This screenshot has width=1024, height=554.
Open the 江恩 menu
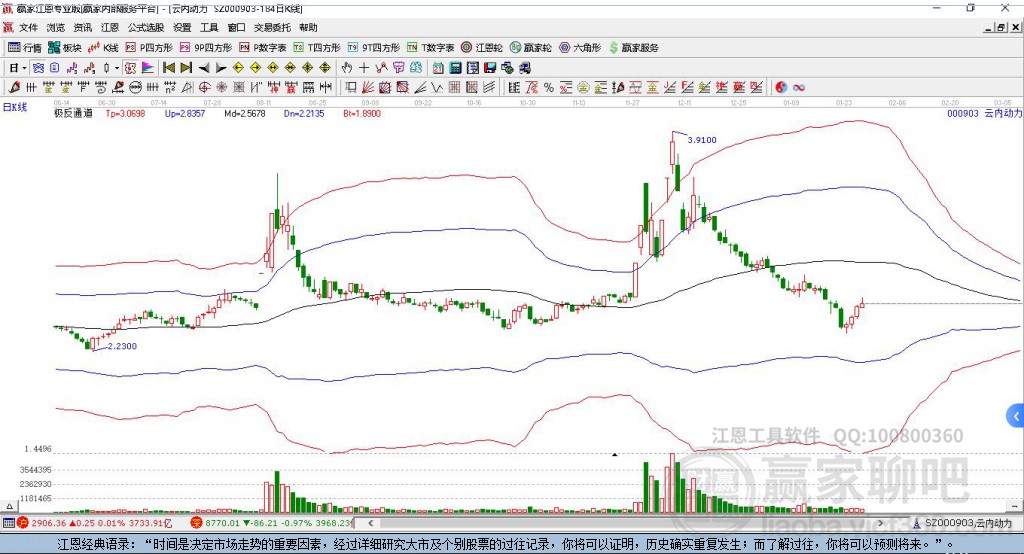click(110, 27)
